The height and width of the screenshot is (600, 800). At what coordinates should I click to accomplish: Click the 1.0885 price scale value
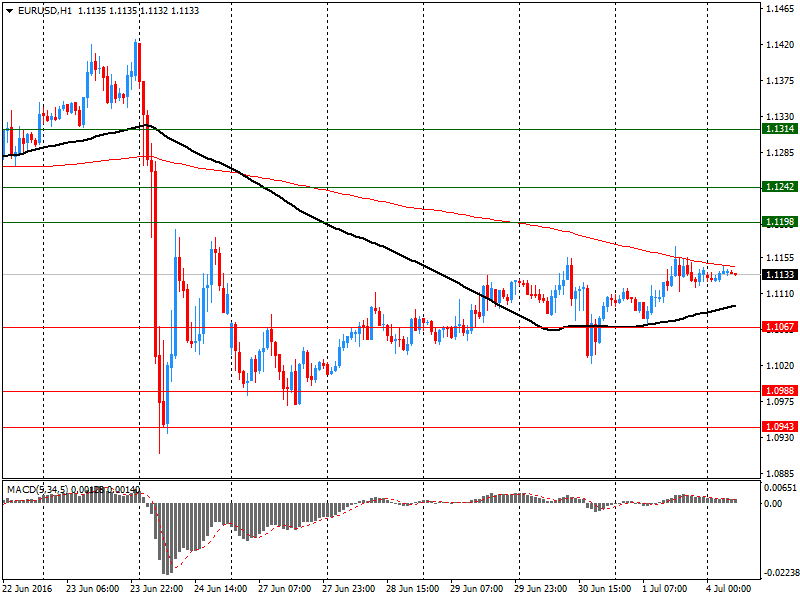tap(780, 473)
